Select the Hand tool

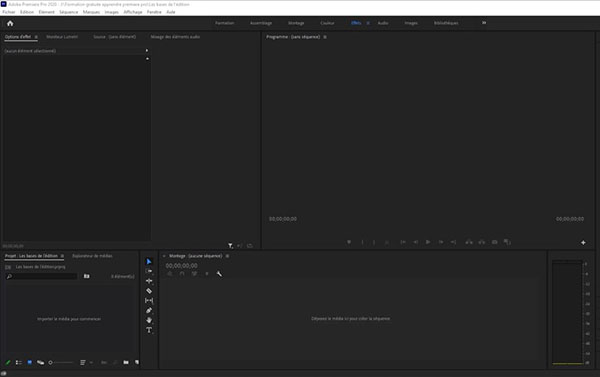149,320
